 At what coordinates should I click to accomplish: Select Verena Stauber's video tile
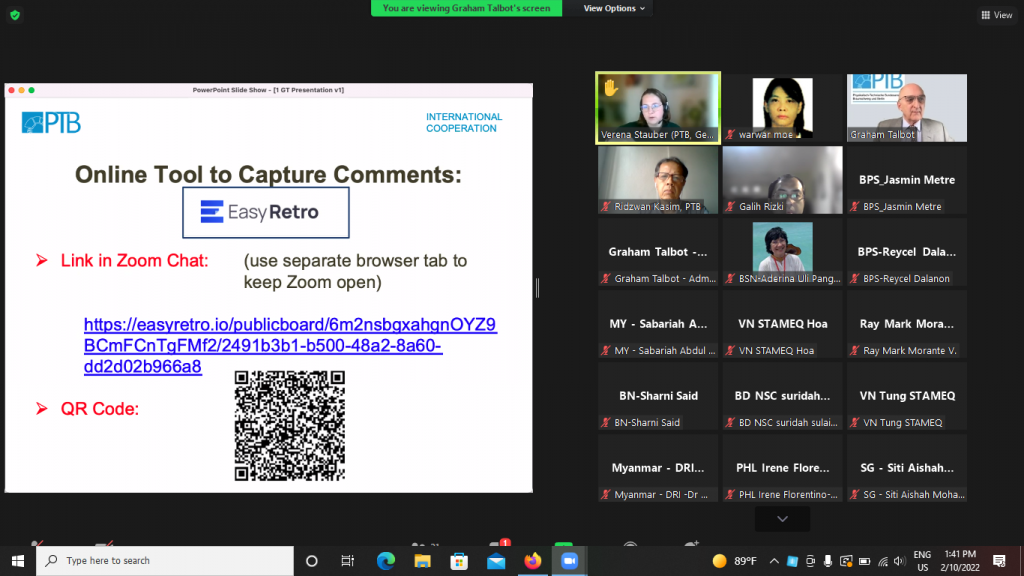pyautogui.click(x=658, y=108)
